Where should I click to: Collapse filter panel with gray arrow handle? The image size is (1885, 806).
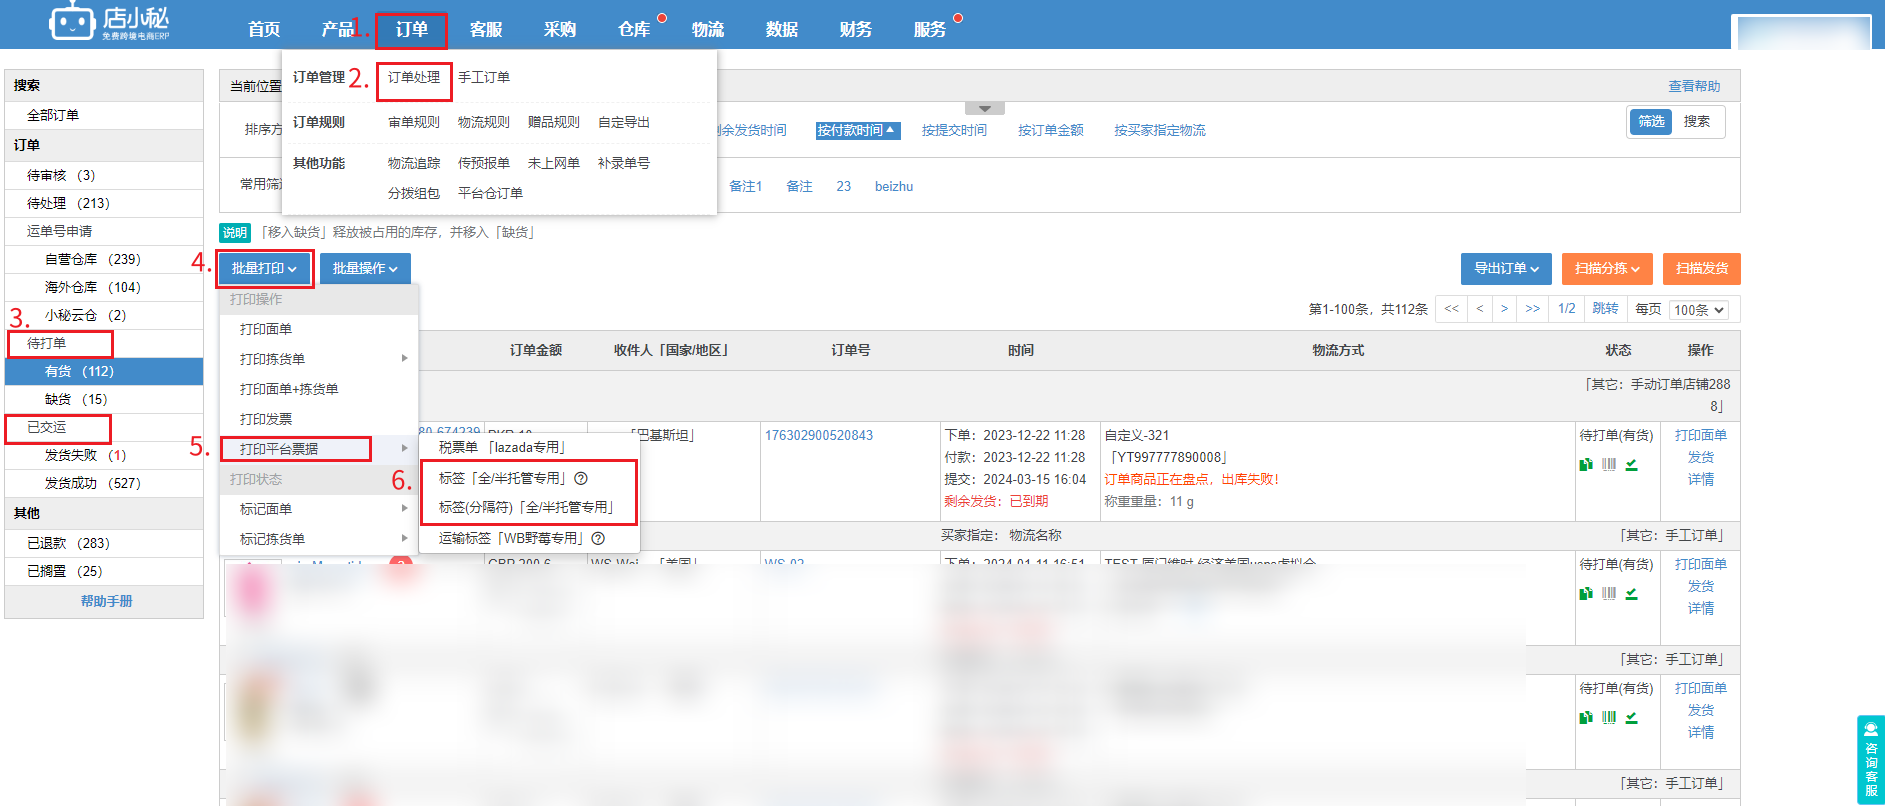[x=985, y=108]
